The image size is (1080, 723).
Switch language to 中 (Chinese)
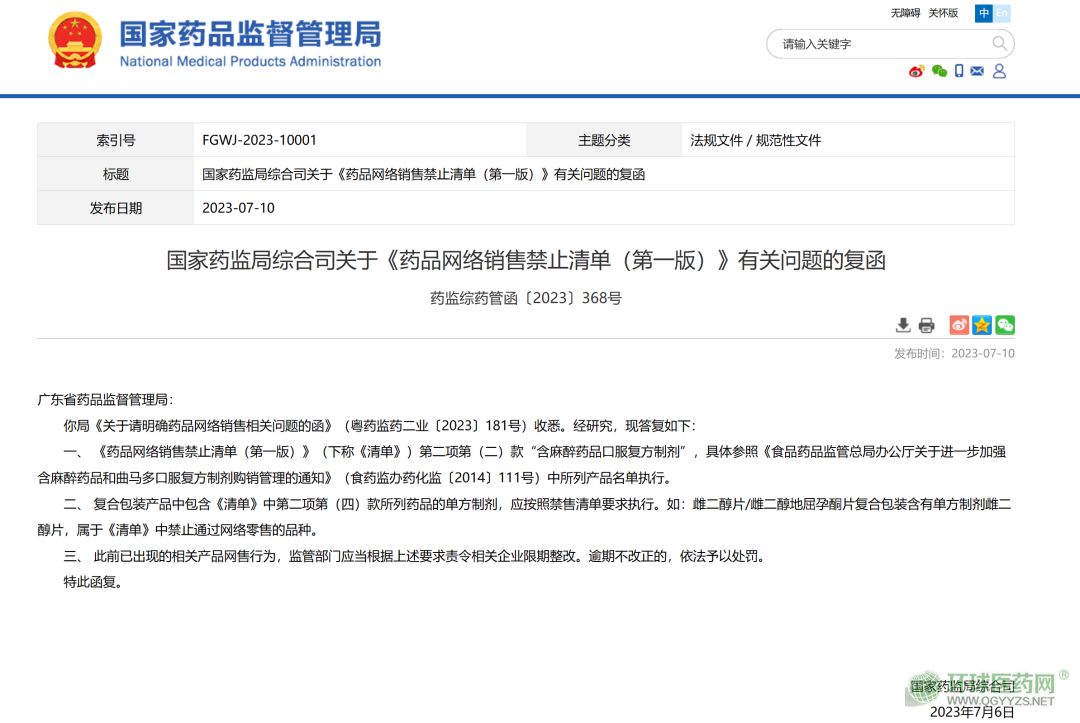click(x=984, y=13)
